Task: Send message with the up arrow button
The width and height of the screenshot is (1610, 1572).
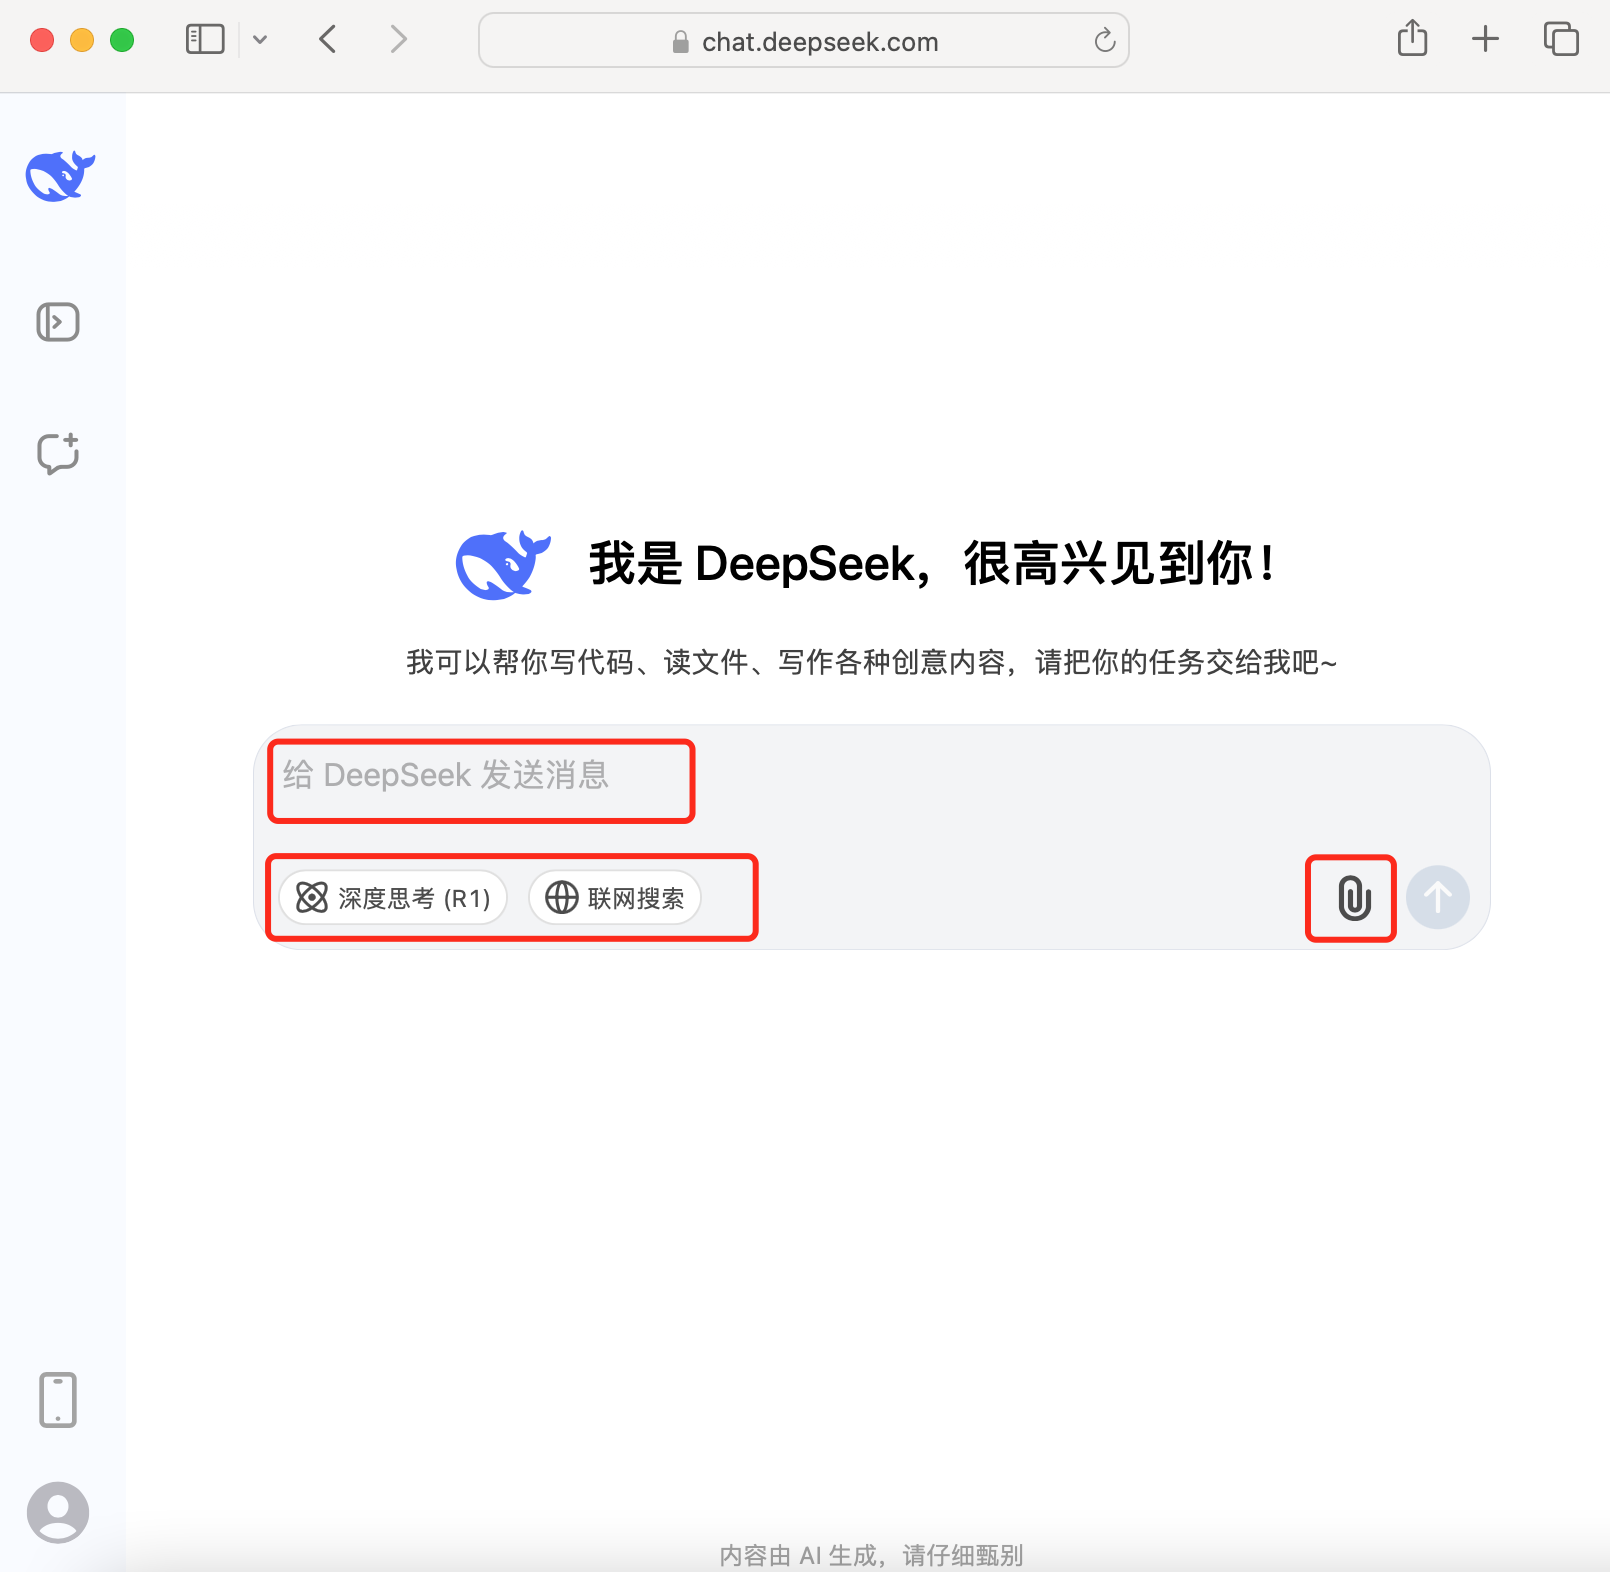Action: (x=1438, y=897)
